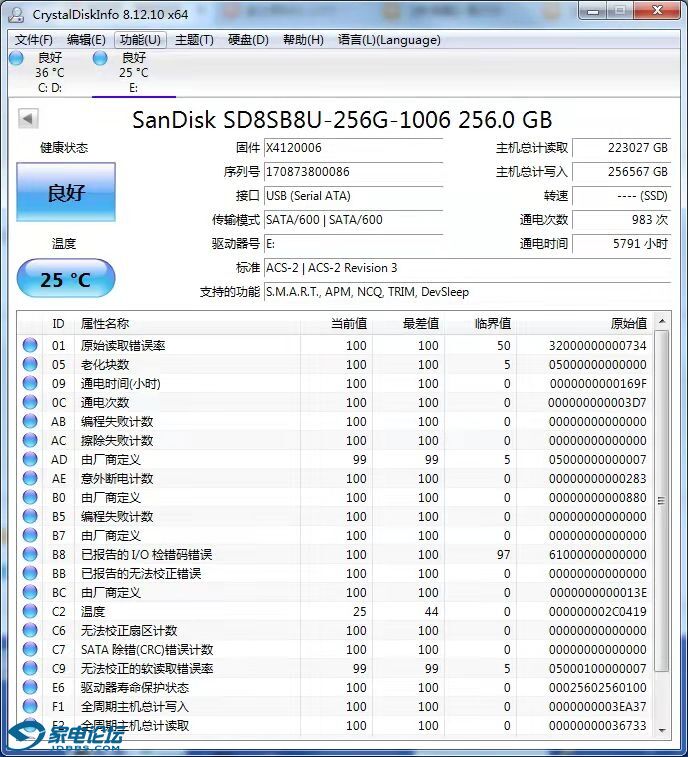The width and height of the screenshot is (688, 757).
Task: Click the SMART list scrollbar thumb
Action: pyautogui.click(x=662, y=501)
